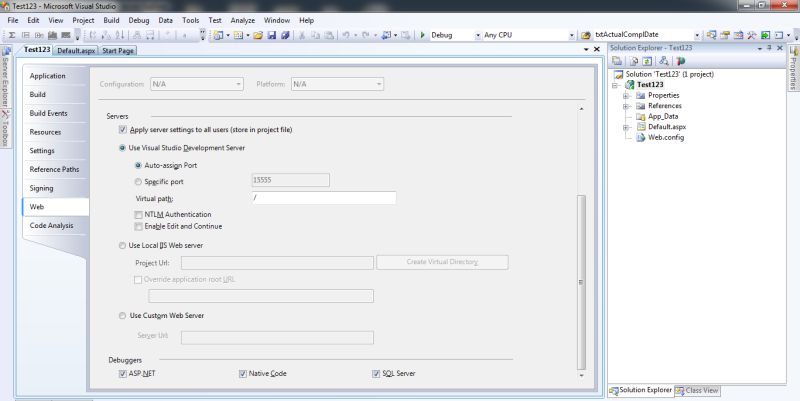Click the settings pane vertical scrollbar thumb
The width and height of the screenshot is (800, 401).
tap(581, 282)
